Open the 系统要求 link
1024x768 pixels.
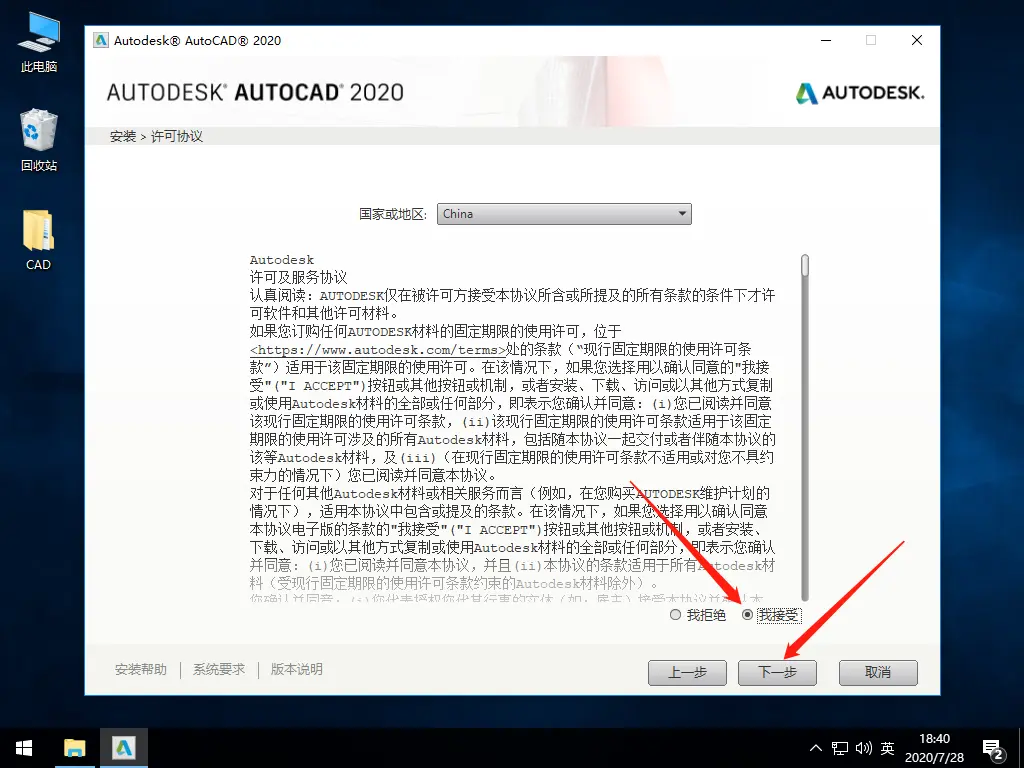tap(219, 669)
